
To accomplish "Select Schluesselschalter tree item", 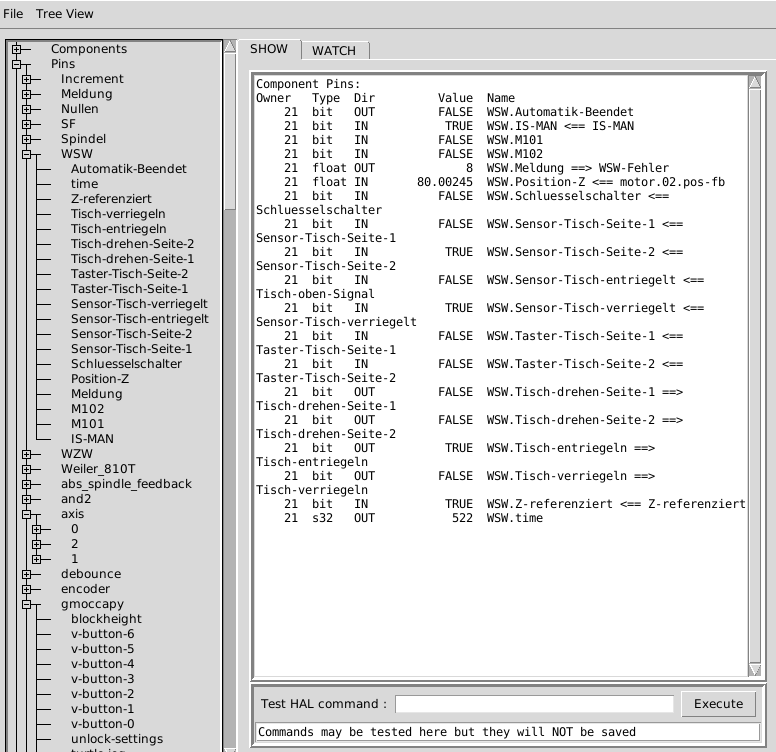I will click(x=127, y=364).
